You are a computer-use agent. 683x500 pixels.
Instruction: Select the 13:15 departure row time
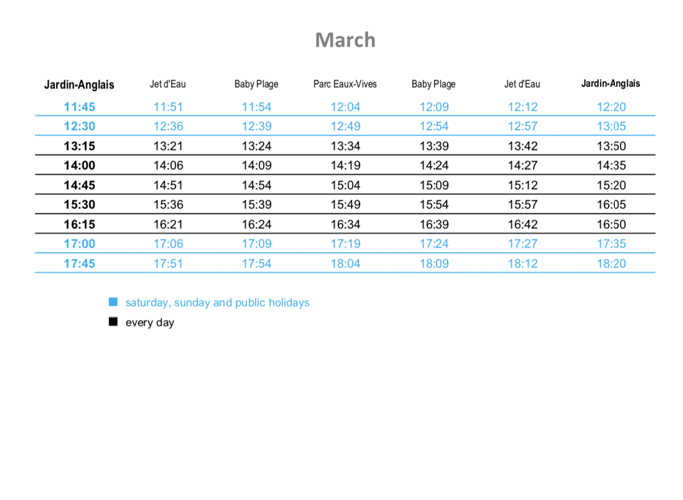79,146
